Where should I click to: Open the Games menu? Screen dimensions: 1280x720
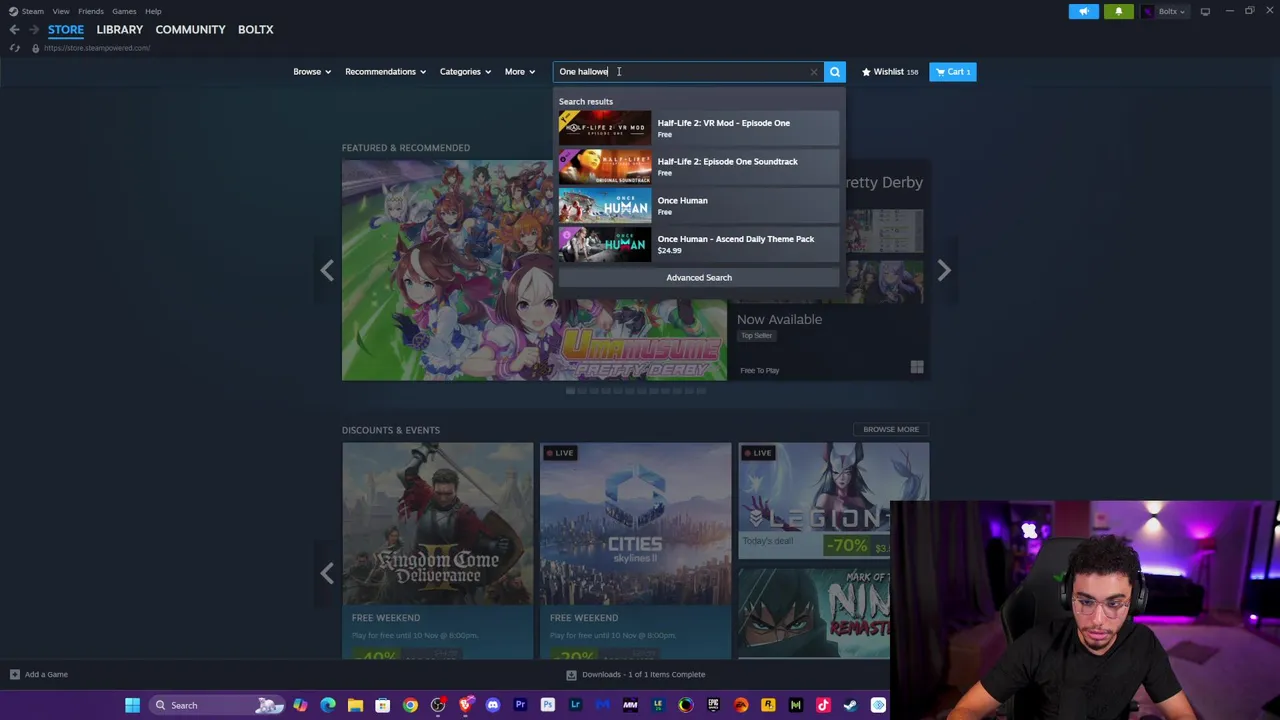(124, 11)
